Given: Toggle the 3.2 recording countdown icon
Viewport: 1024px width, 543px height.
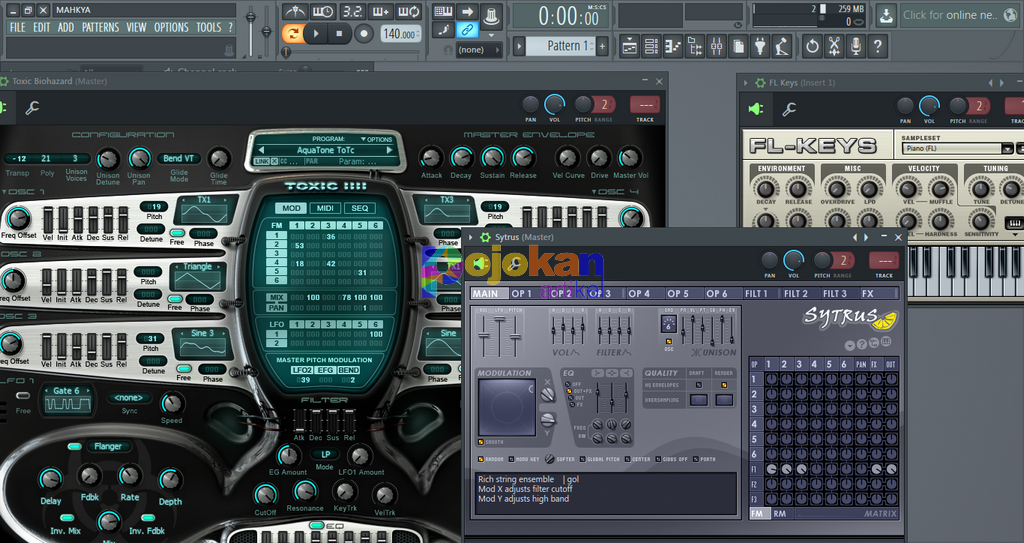Looking at the screenshot, I should [352, 11].
